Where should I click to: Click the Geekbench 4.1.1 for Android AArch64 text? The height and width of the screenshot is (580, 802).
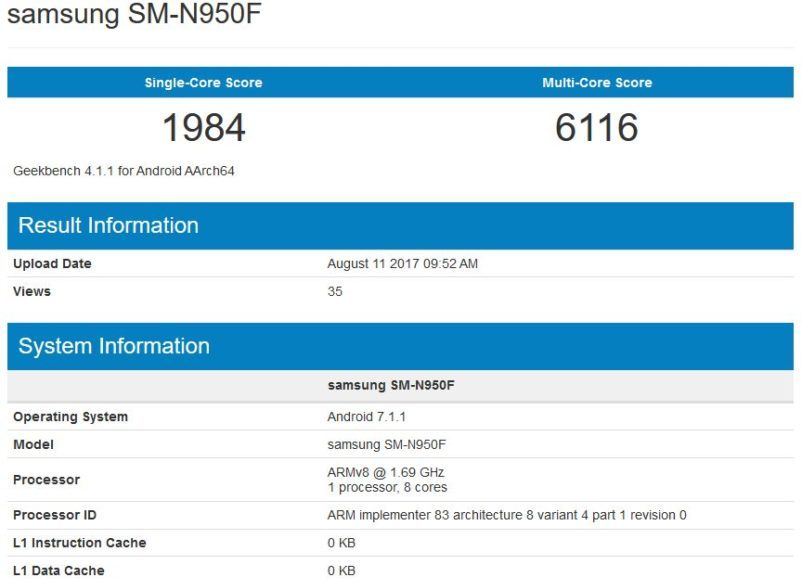coord(124,171)
